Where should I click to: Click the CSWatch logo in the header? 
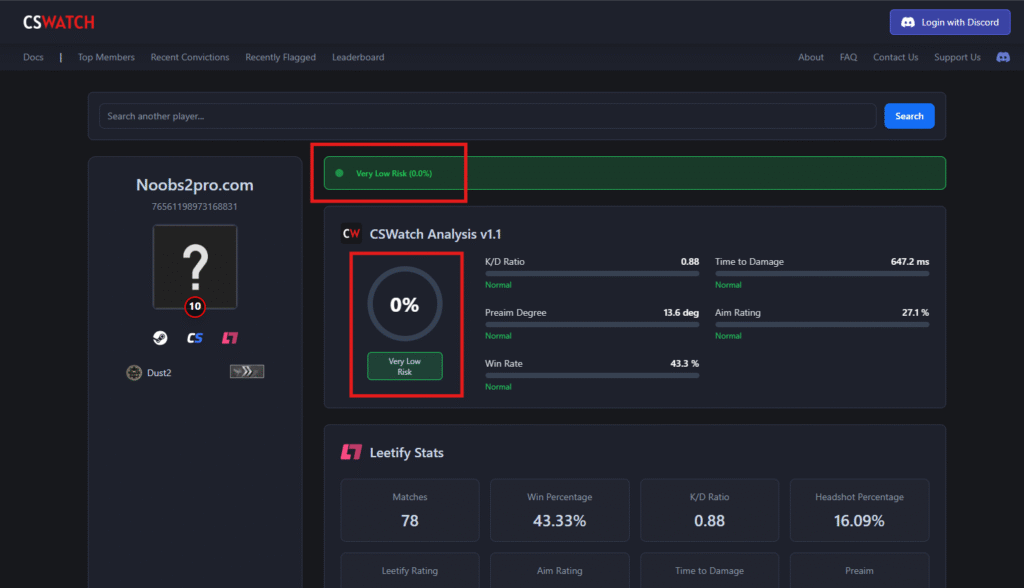point(59,22)
